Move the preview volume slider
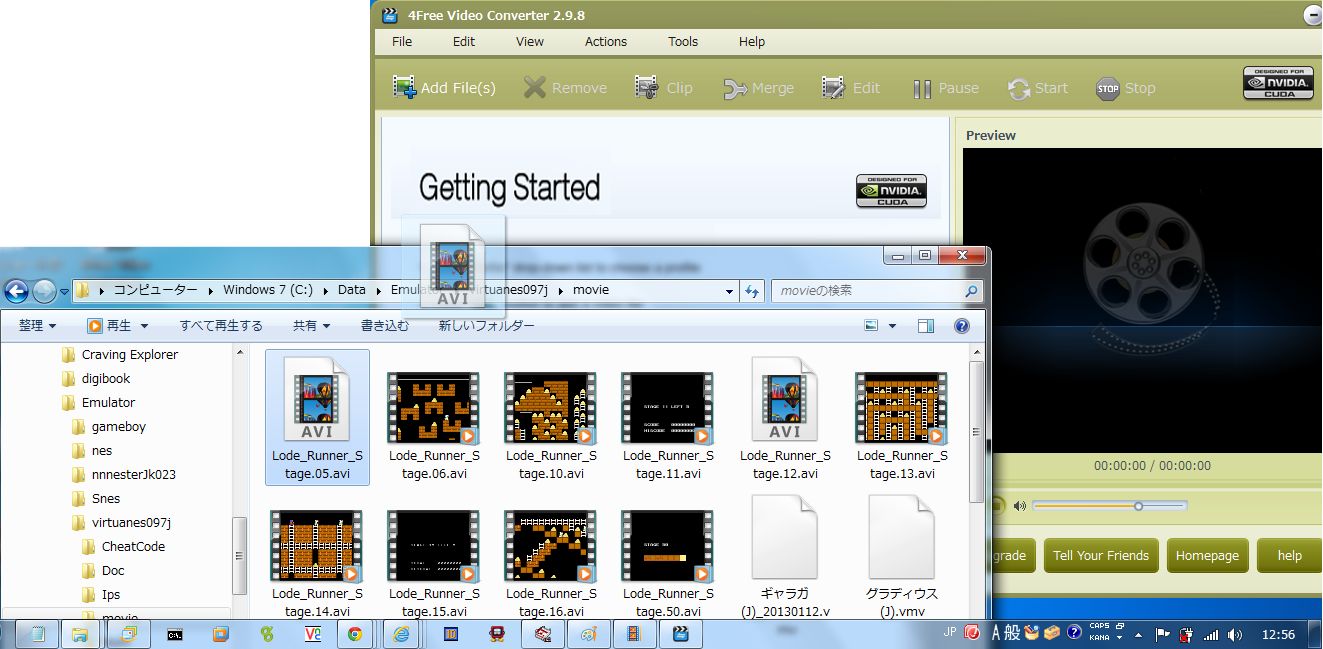 1138,506
